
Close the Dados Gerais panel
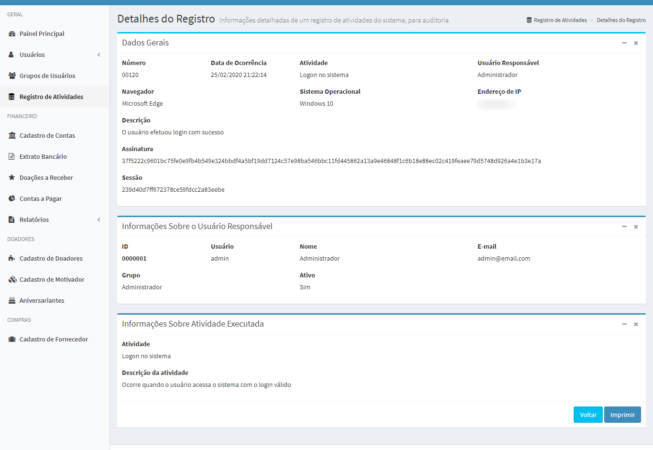636,43
